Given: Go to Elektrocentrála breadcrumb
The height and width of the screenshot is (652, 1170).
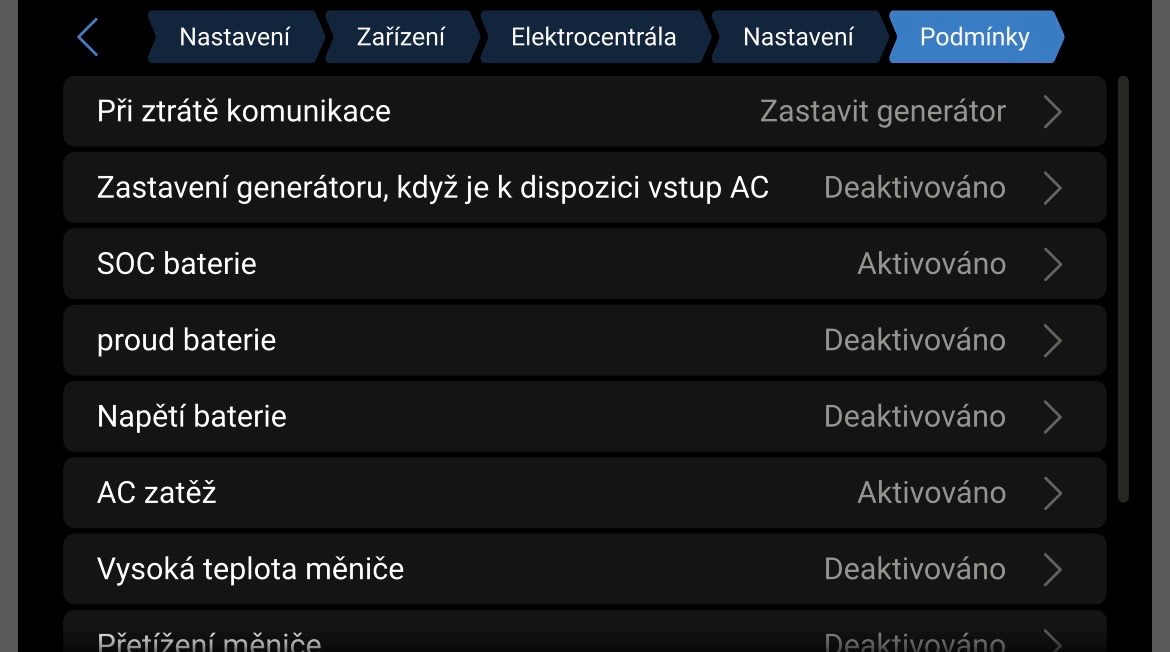Looking at the screenshot, I should [x=593, y=38].
